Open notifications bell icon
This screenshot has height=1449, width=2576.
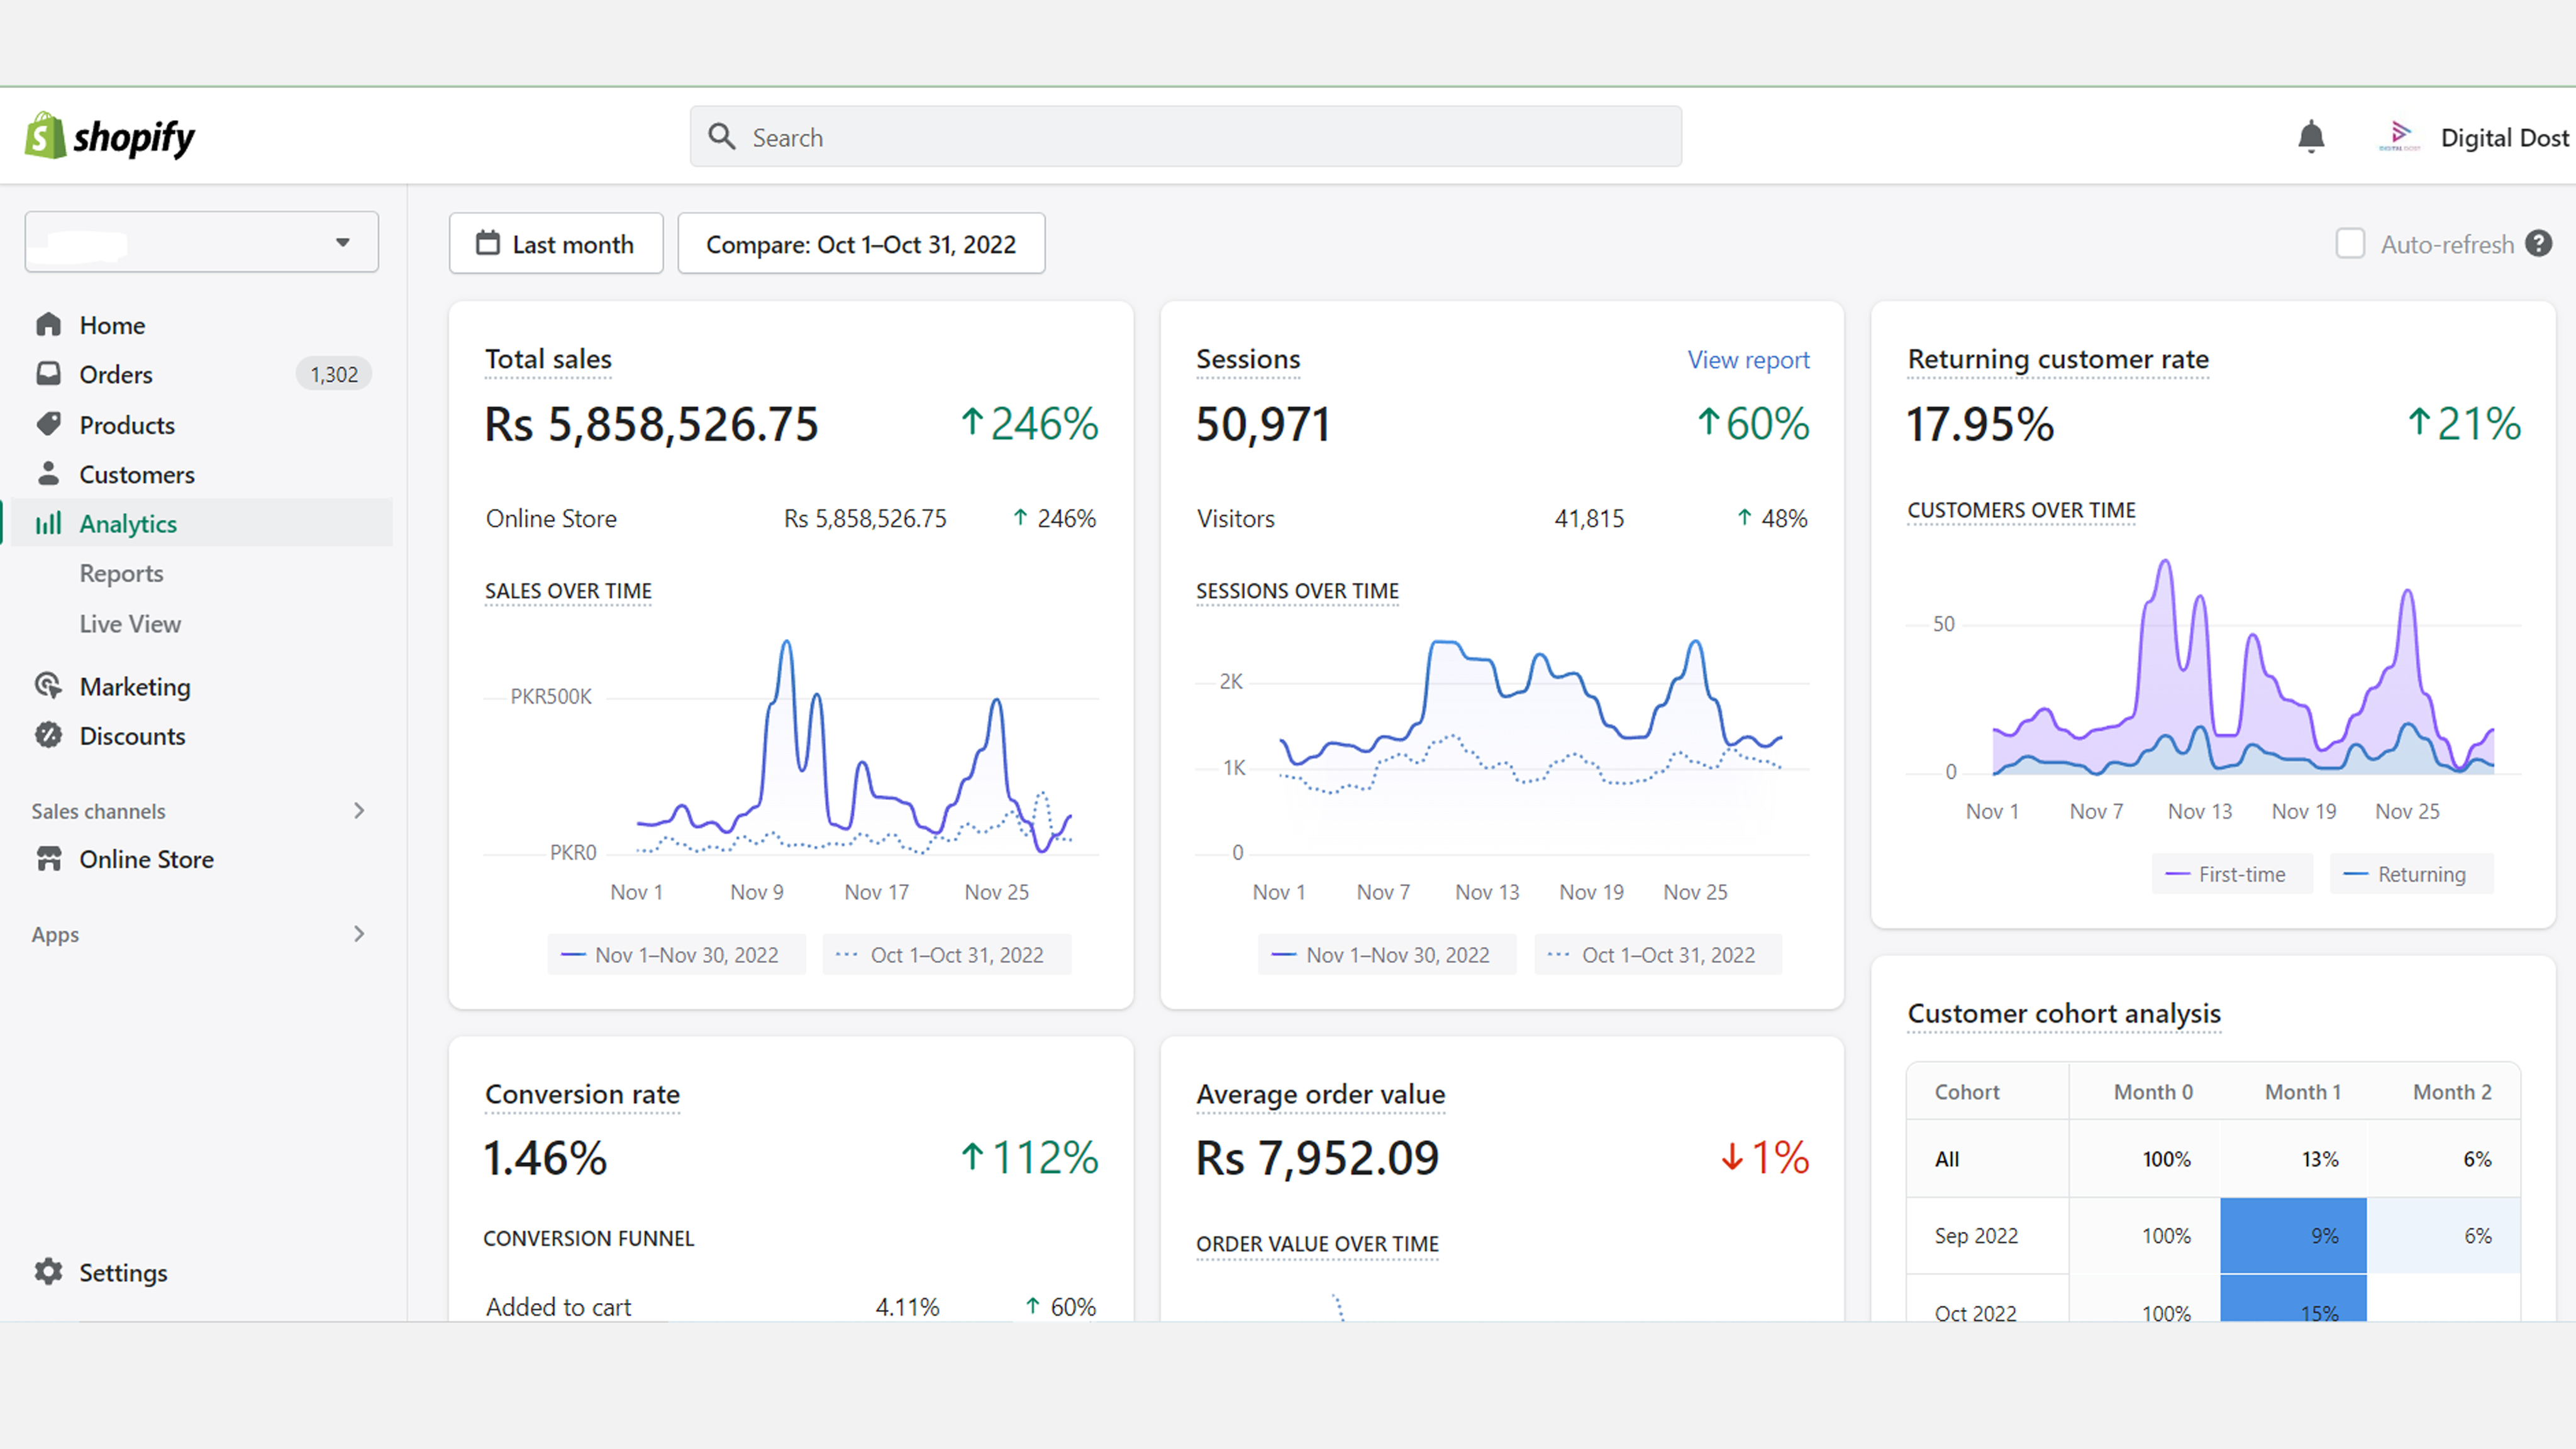(x=2310, y=136)
